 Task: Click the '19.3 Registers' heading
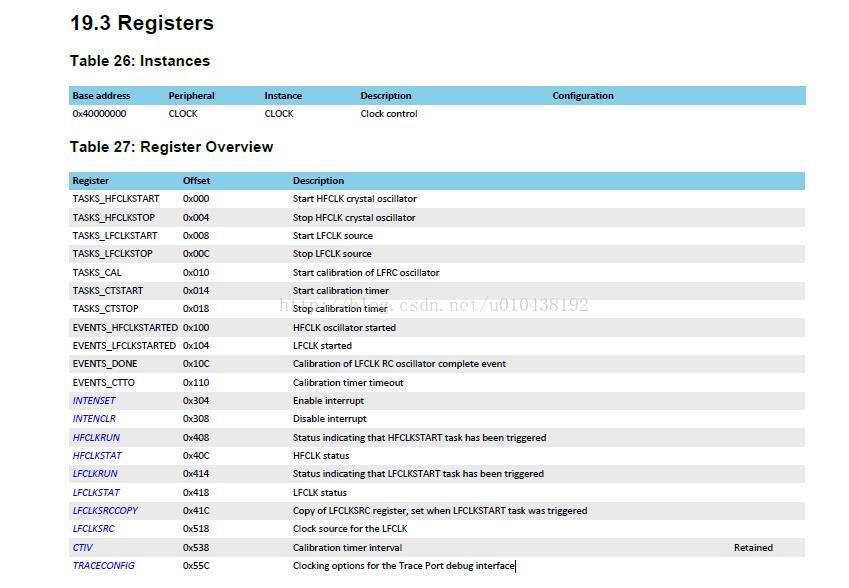pyautogui.click(x=142, y=23)
